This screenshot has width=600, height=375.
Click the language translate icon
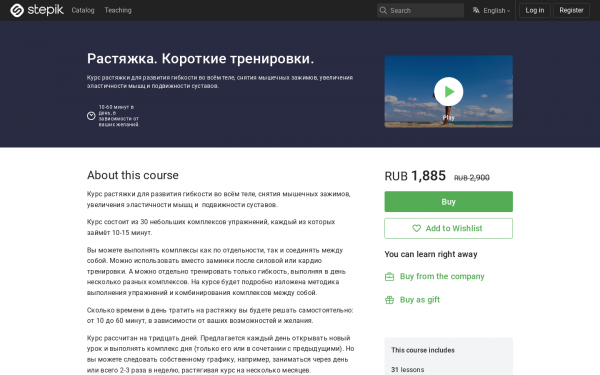click(x=476, y=10)
